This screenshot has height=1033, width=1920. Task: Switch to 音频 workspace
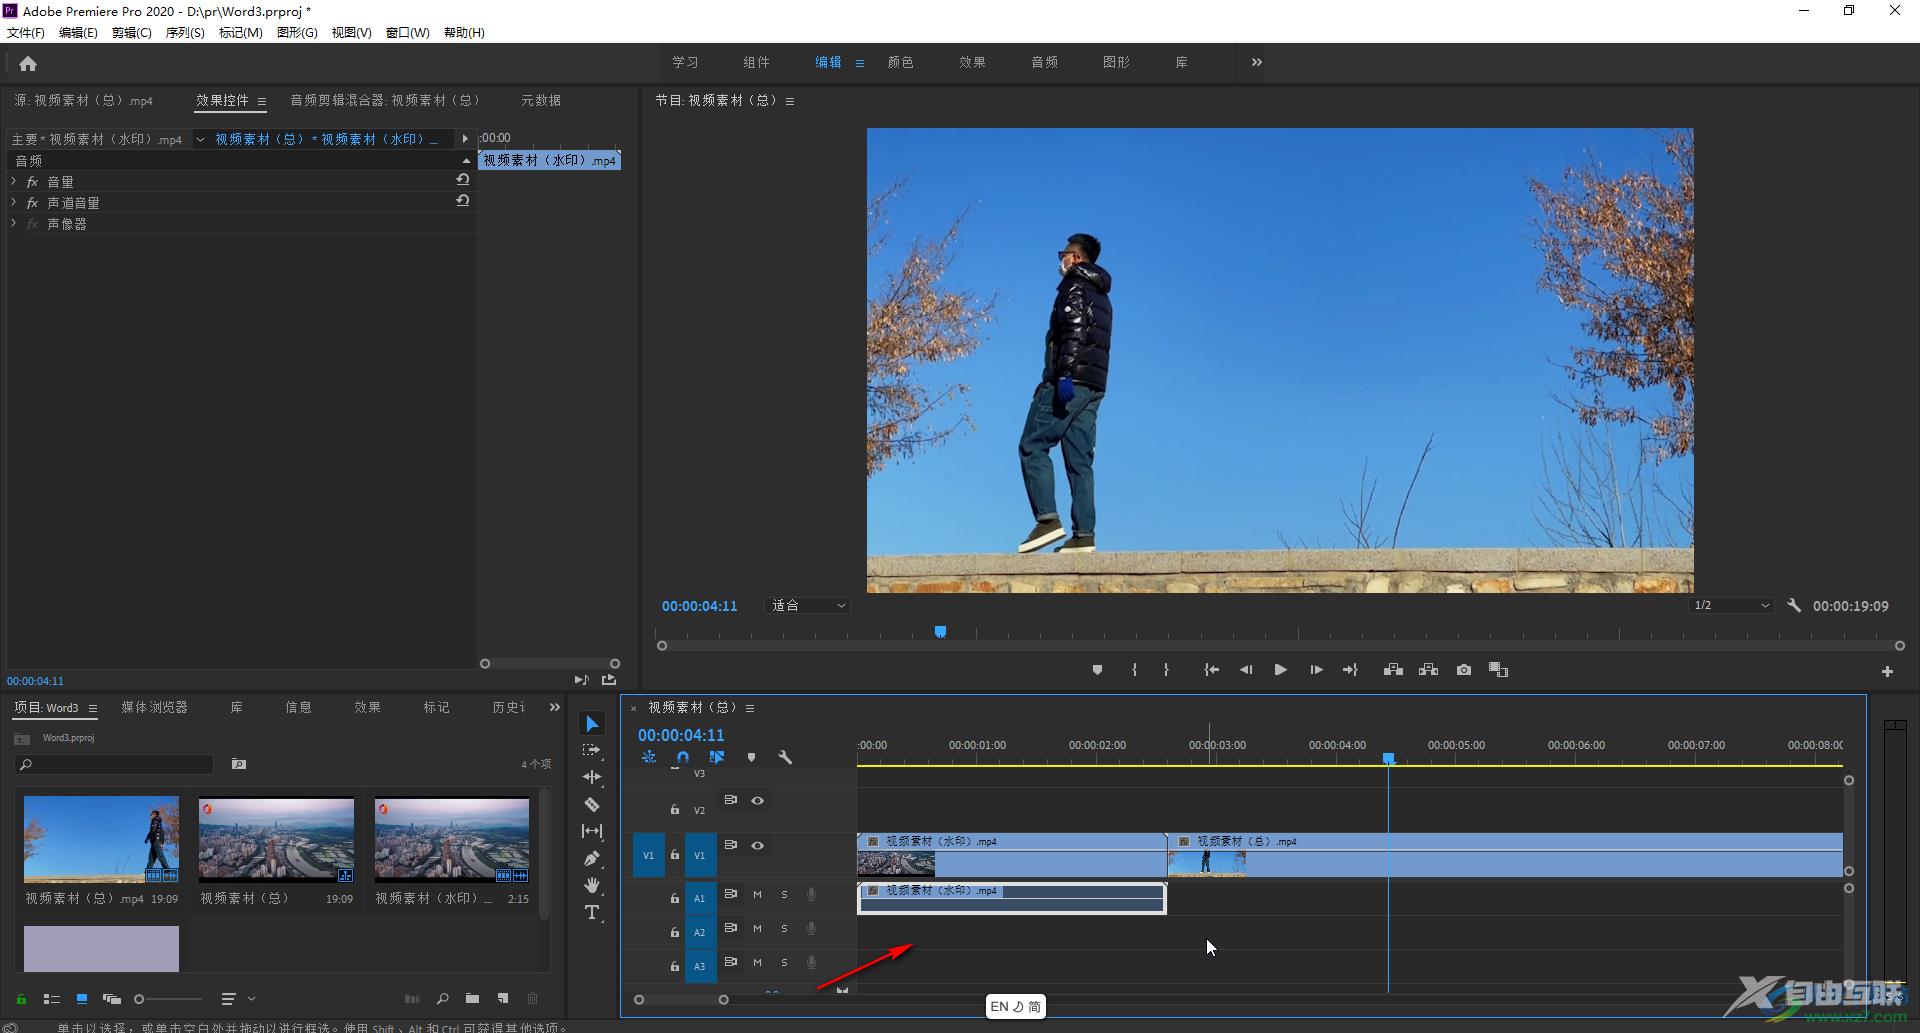[1044, 62]
